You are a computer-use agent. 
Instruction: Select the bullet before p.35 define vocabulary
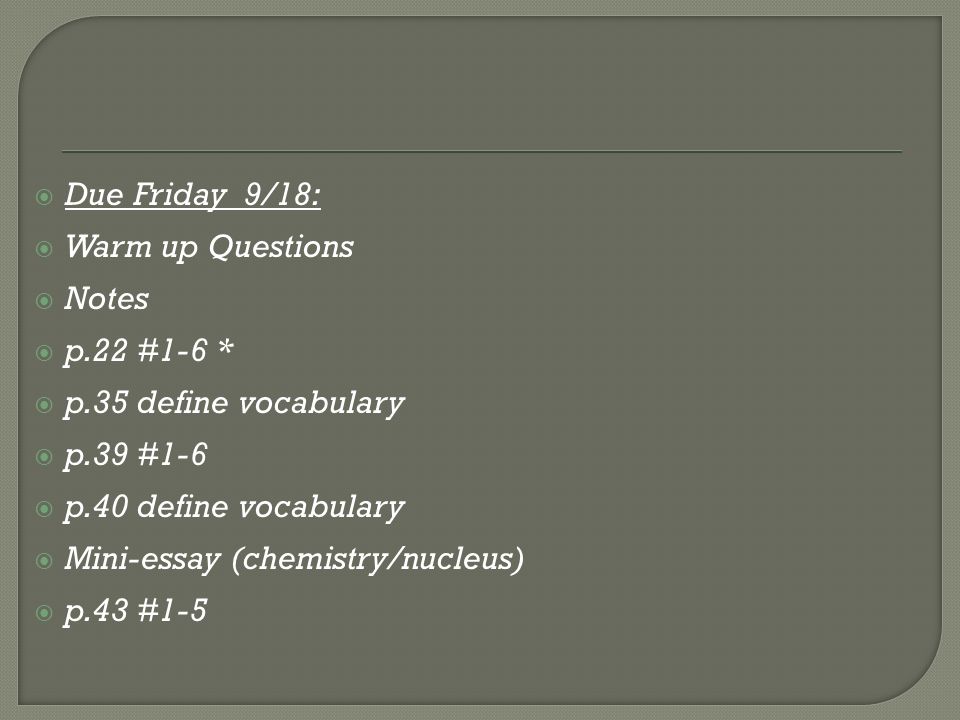coord(44,405)
